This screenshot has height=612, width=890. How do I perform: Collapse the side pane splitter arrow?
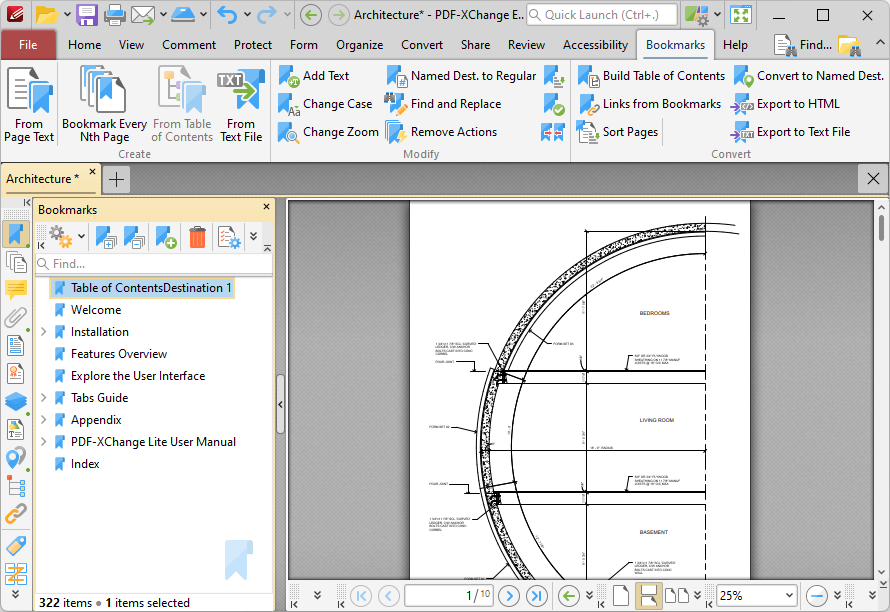click(280, 405)
